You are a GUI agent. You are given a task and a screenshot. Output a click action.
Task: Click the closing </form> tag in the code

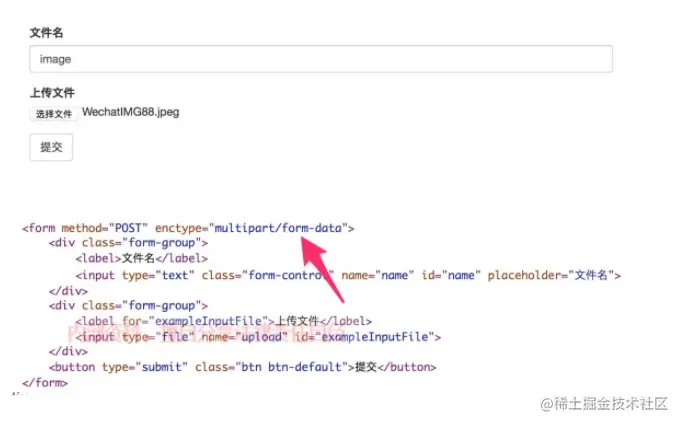[x=45, y=383]
